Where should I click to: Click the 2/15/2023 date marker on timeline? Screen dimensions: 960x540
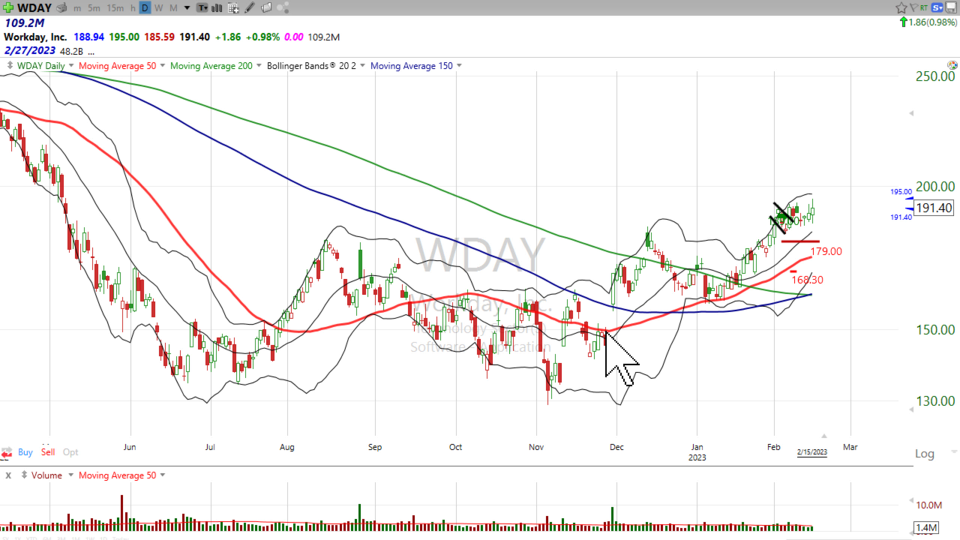point(812,452)
